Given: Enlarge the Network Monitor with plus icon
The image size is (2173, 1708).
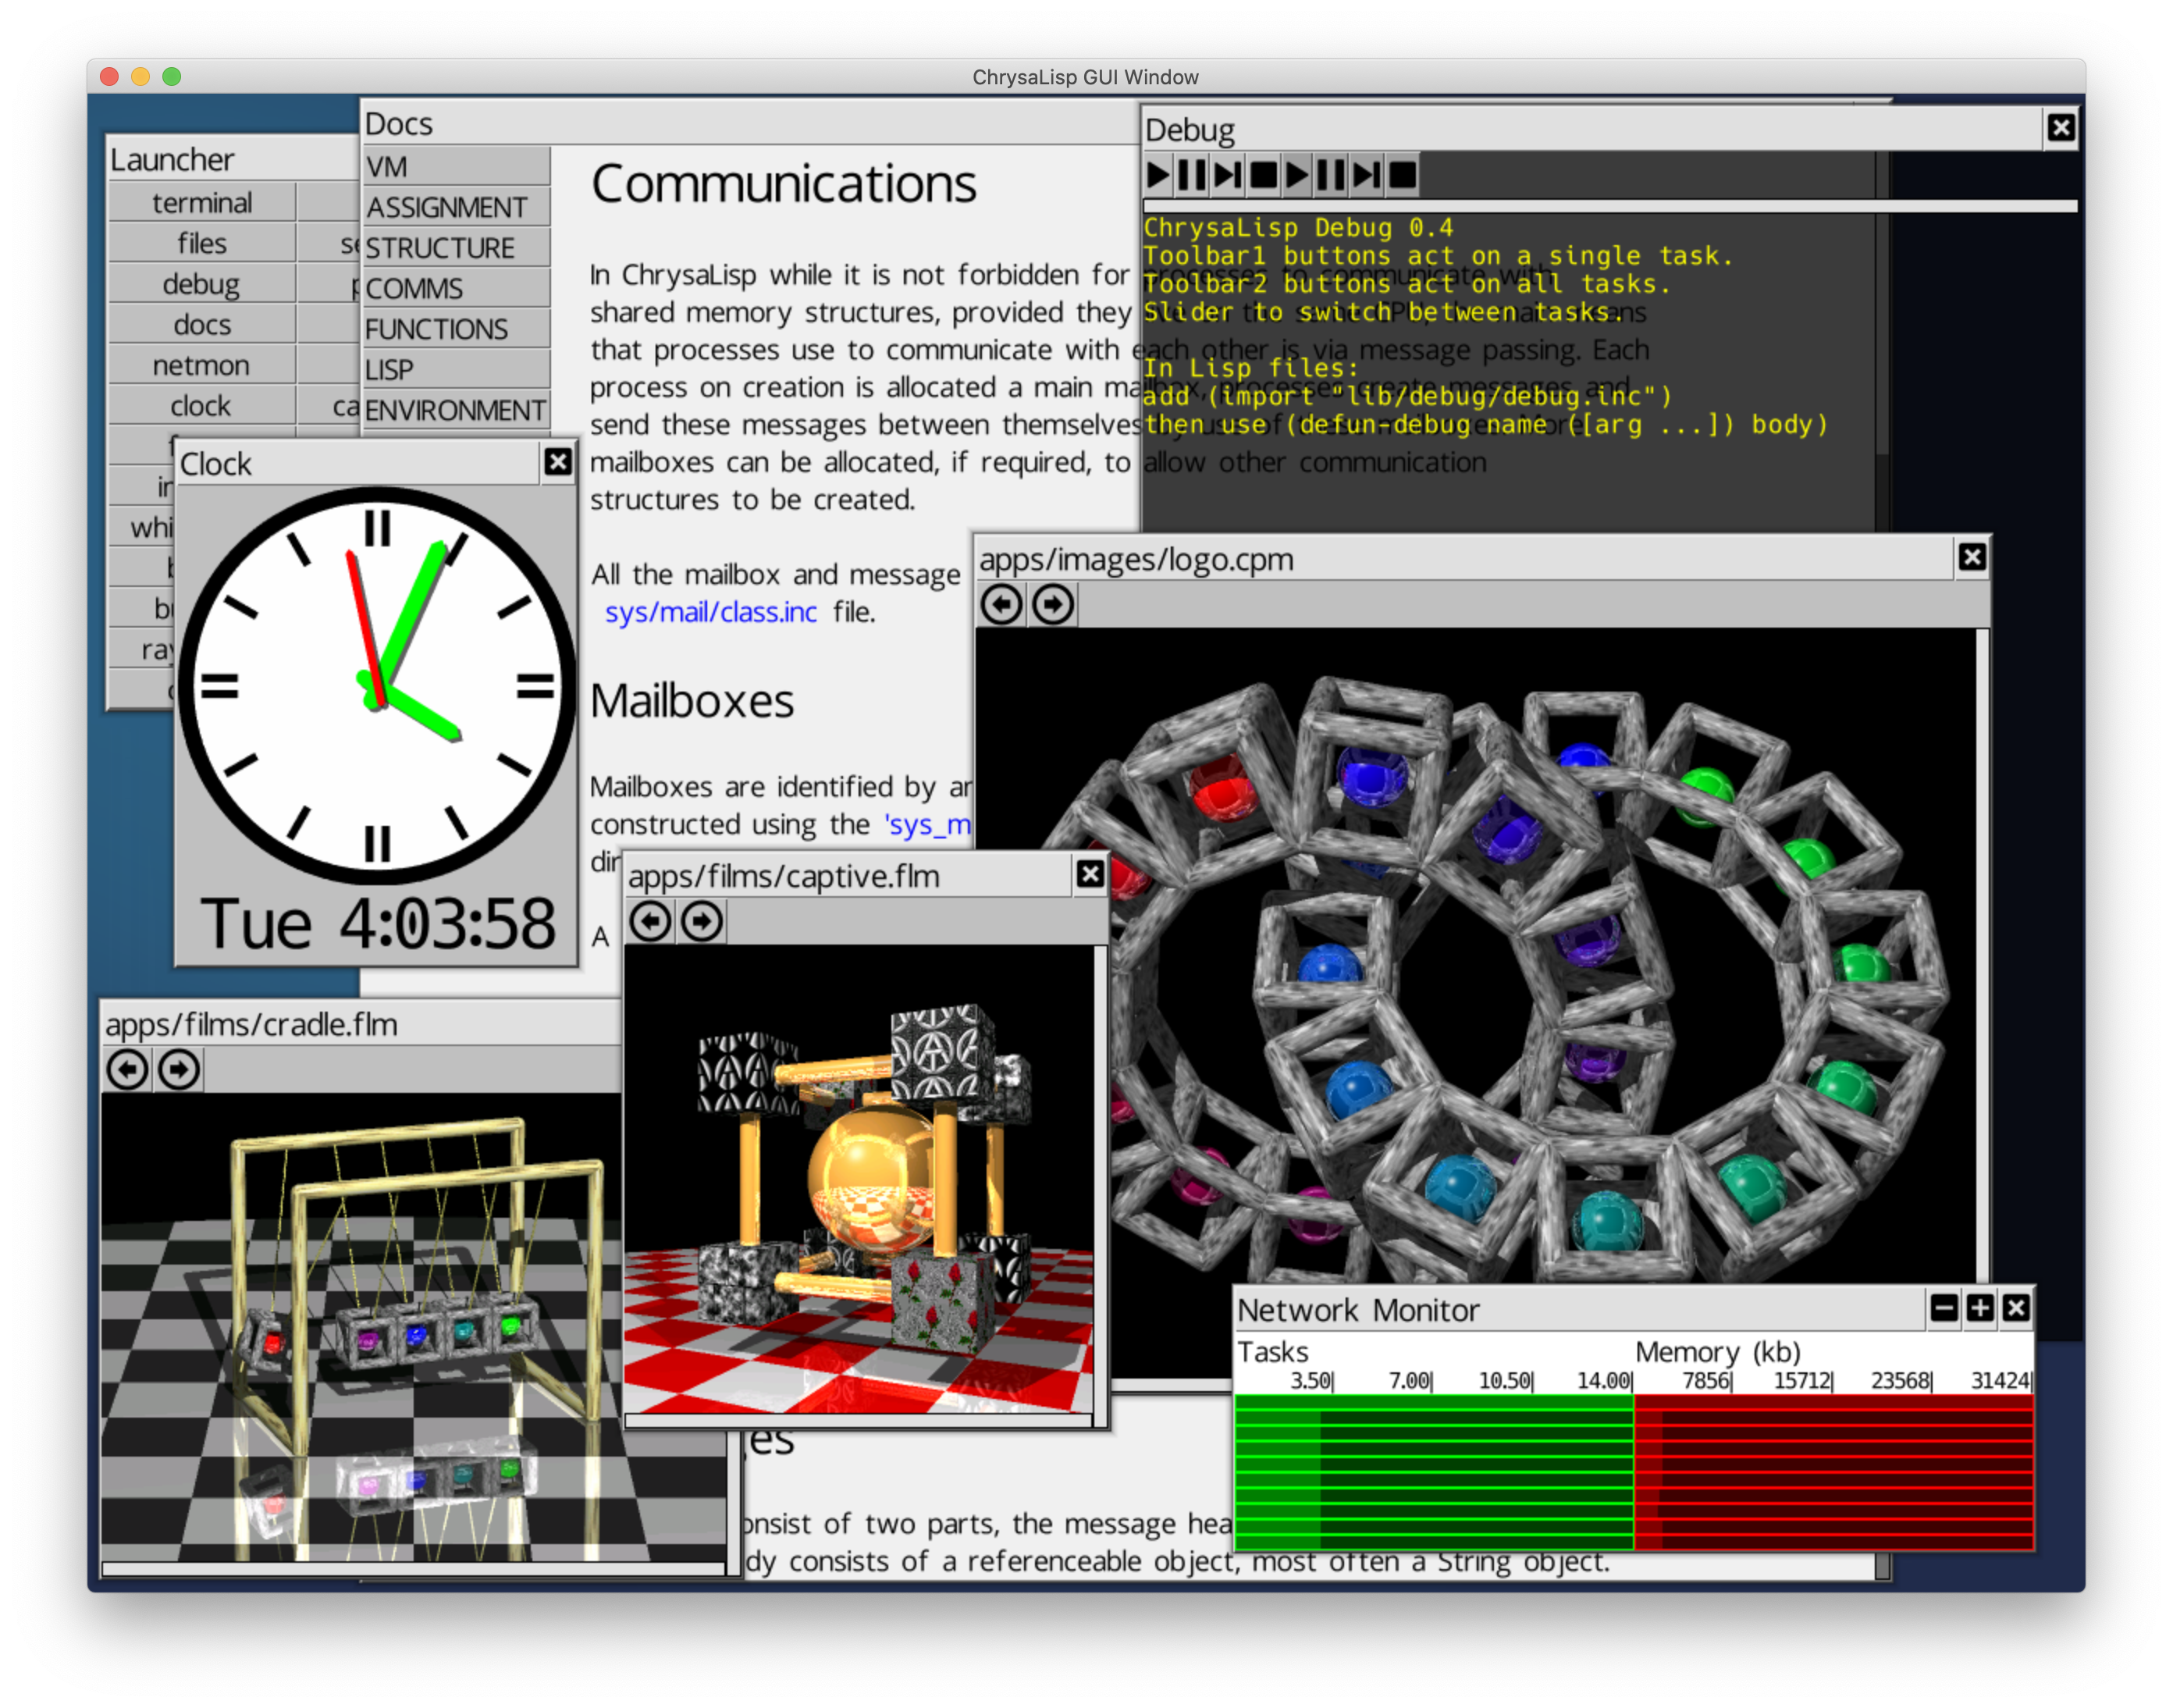Looking at the screenshot, I should pos(1980,1308).
